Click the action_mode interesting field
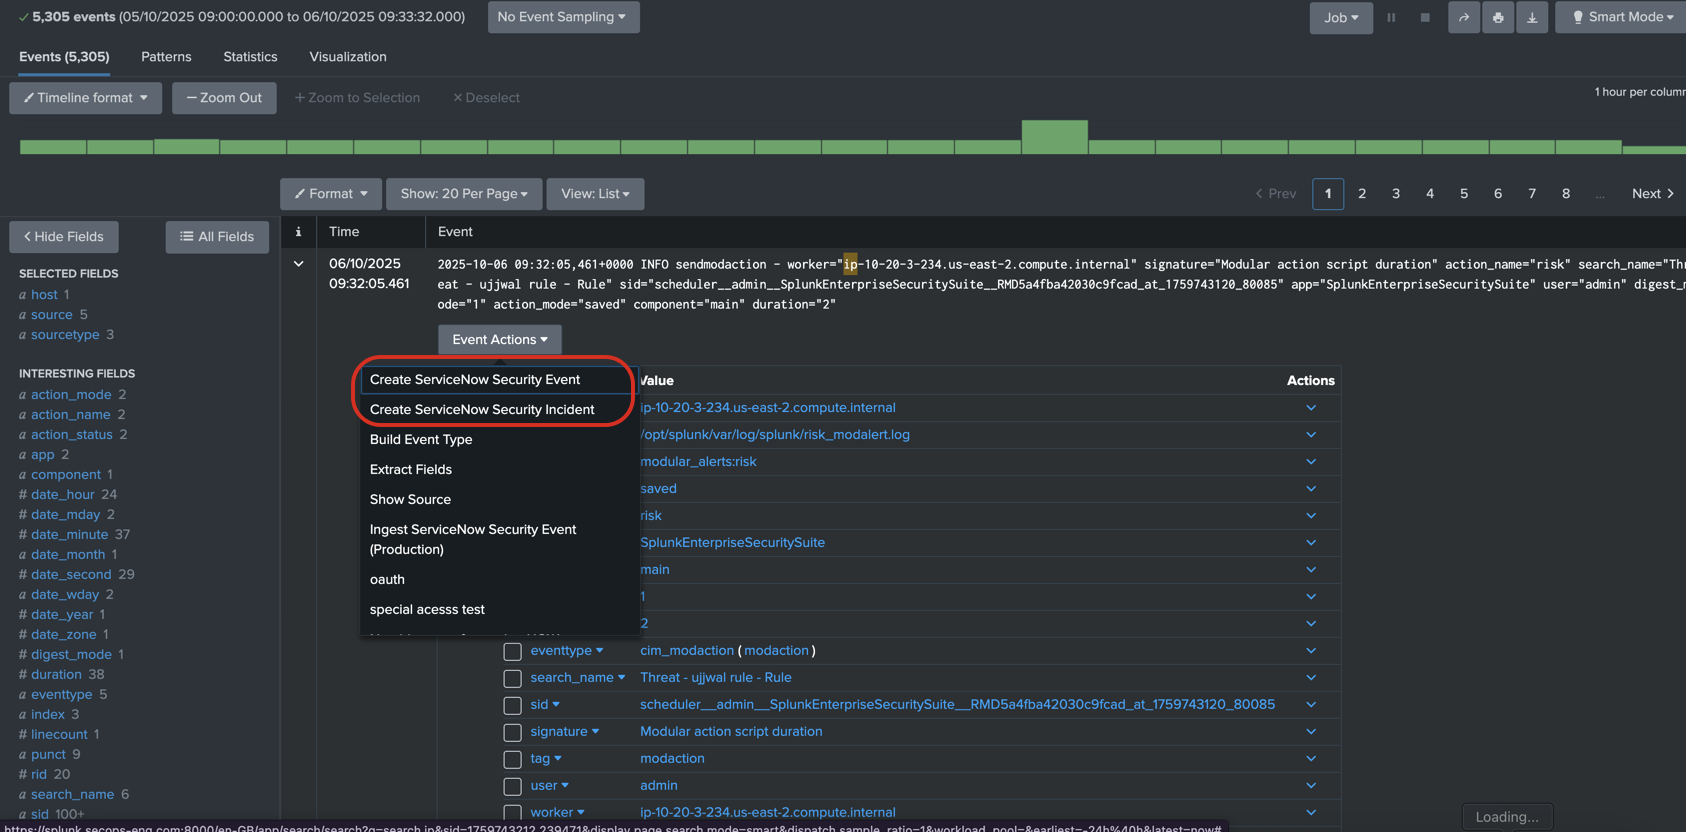 point(71,395)
